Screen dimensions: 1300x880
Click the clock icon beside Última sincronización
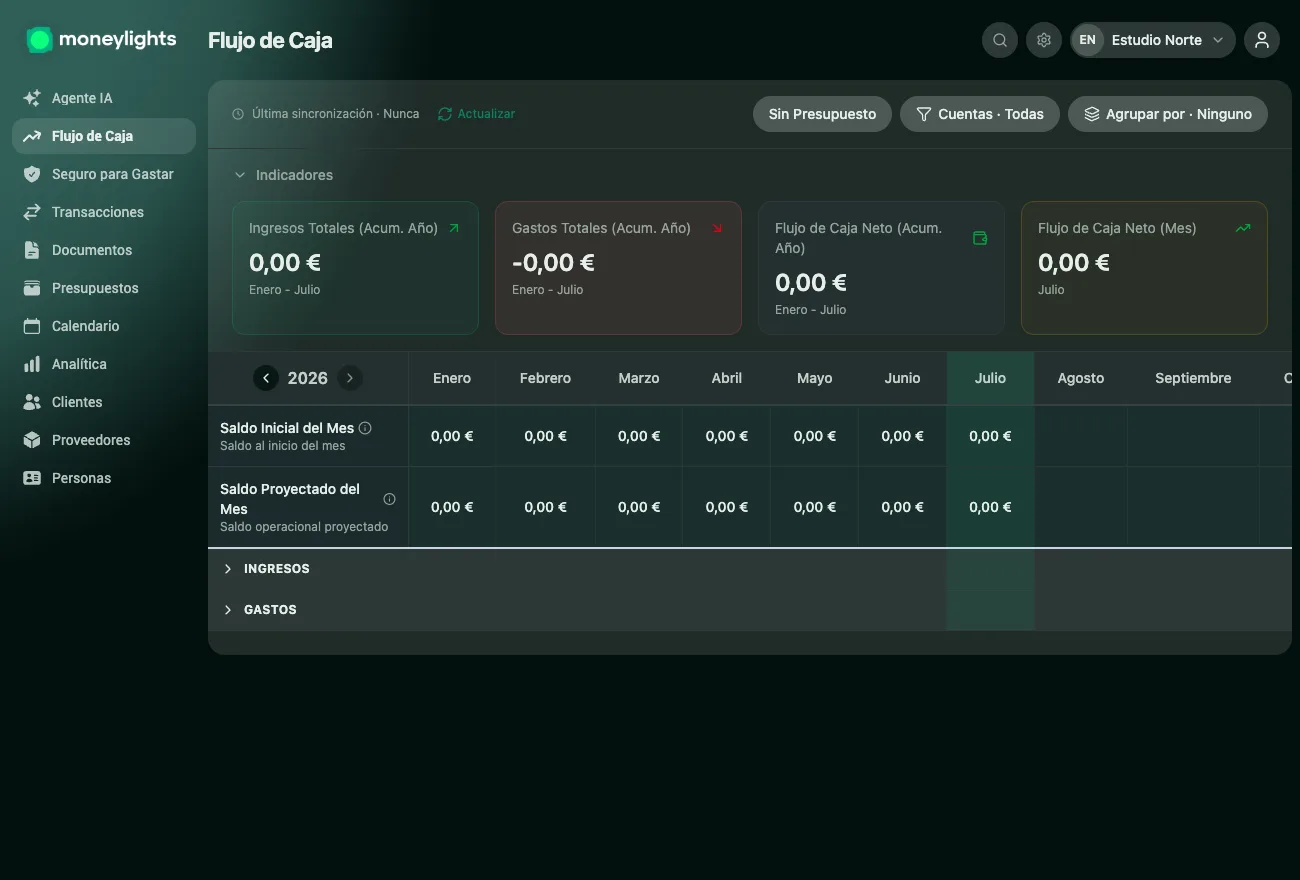pos(238,114)
